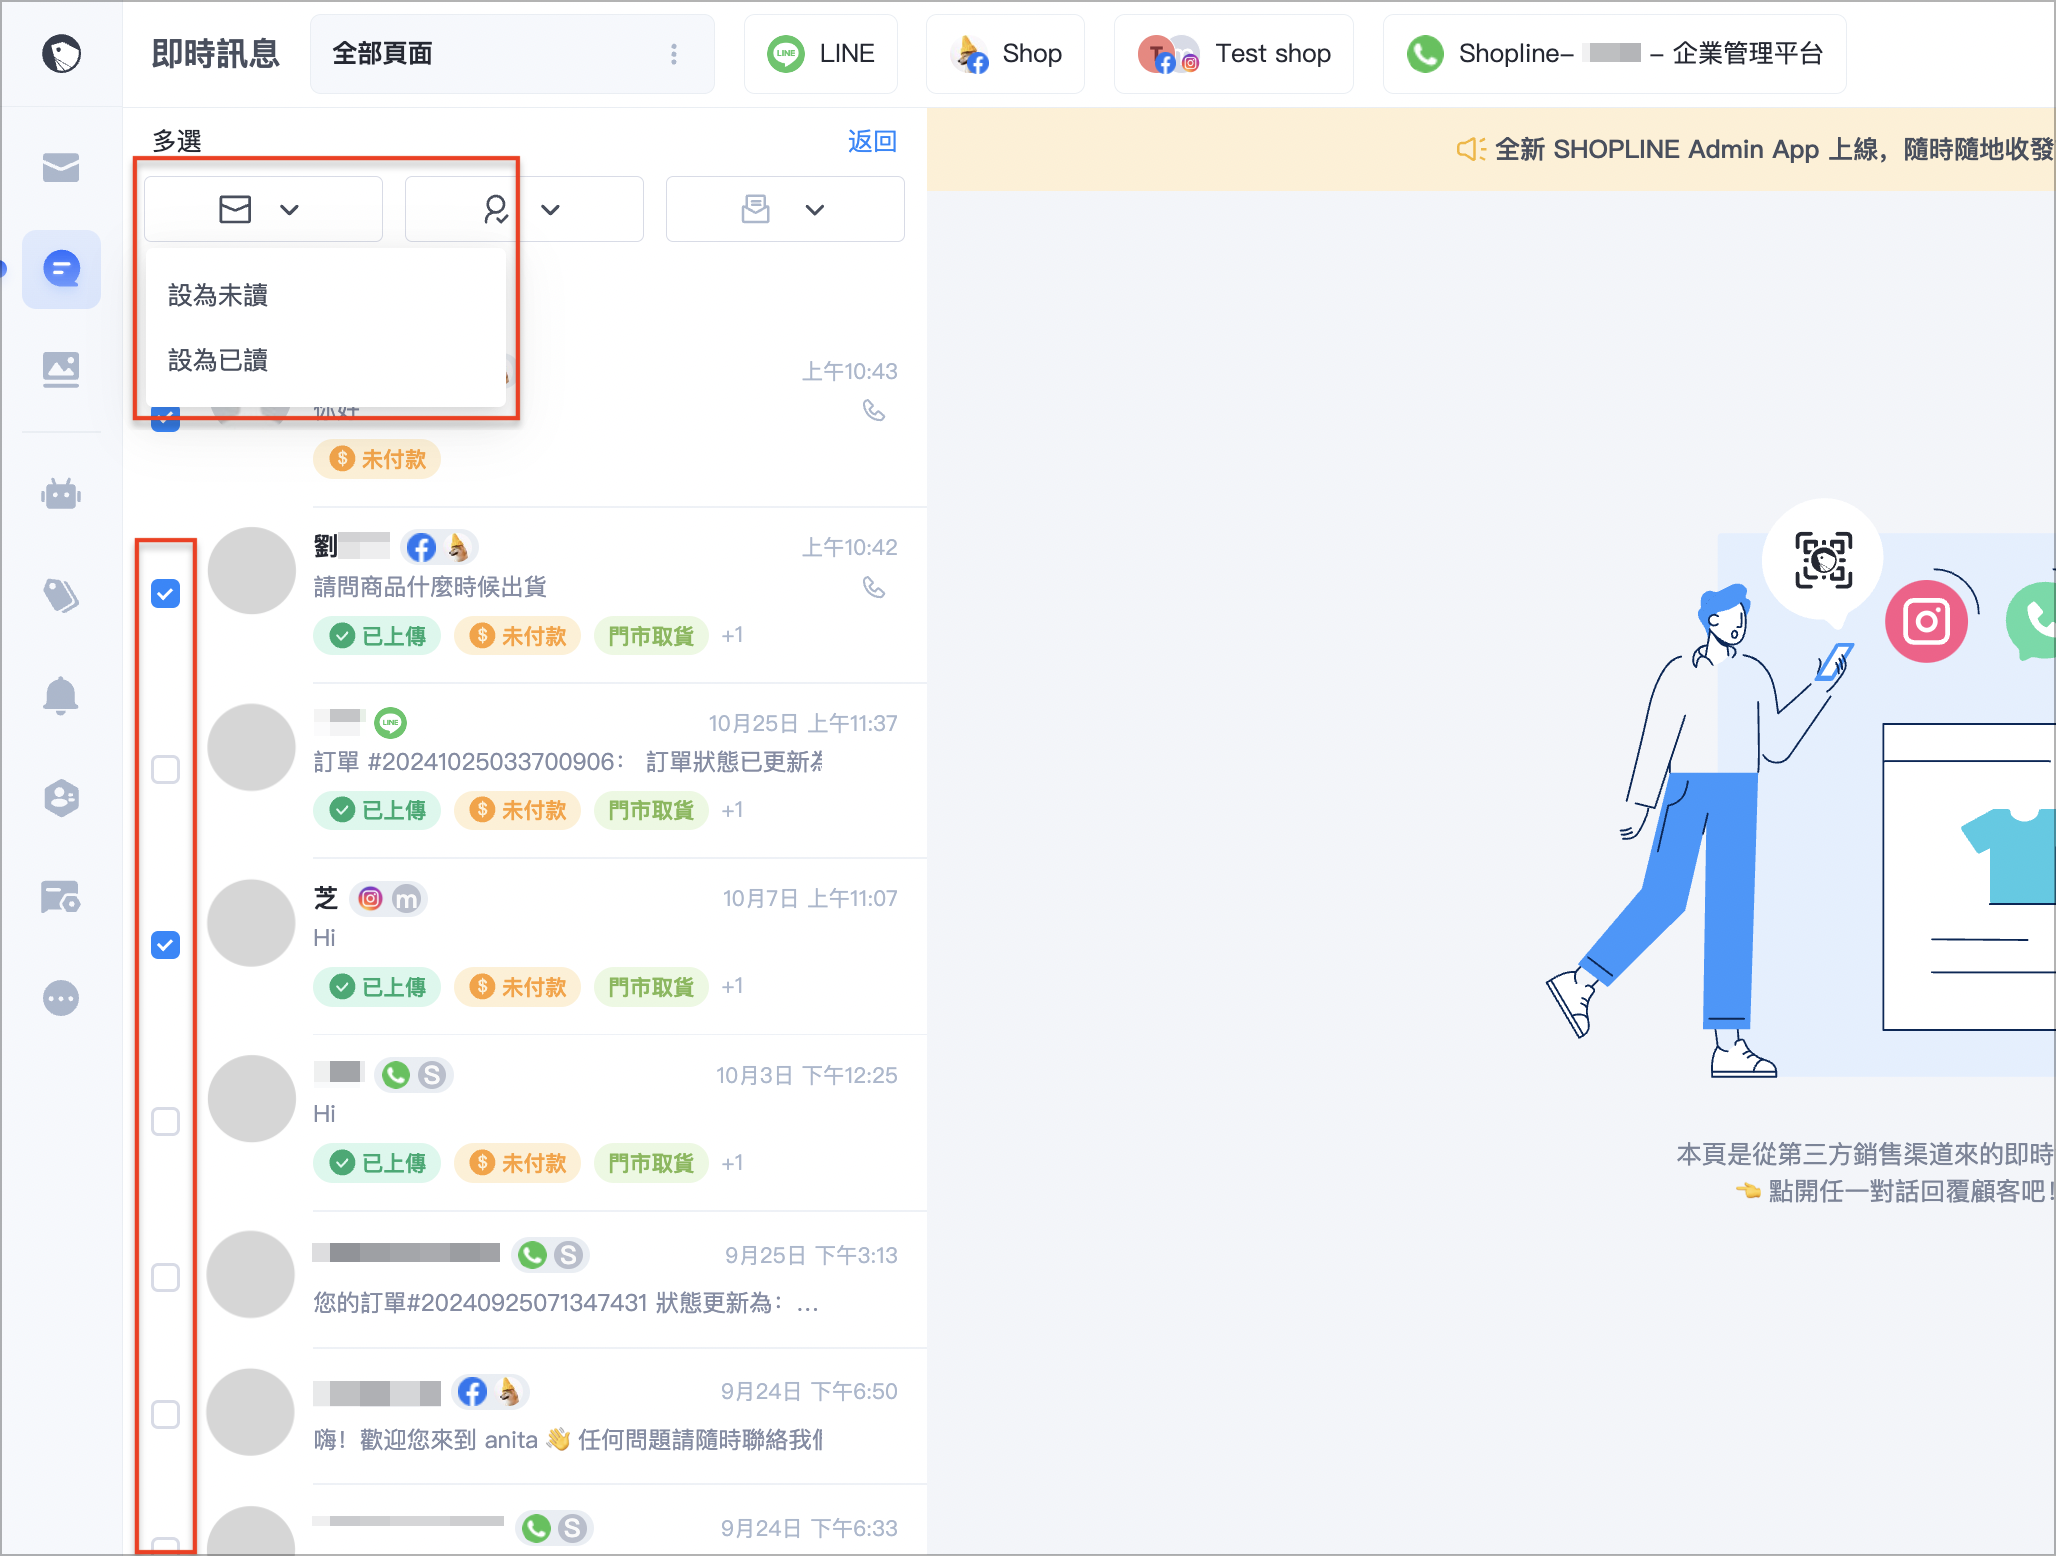2056x1556 pixels.
Task: Click message text 請問商品什麼時候出貨
Action: [x=430, y=587]
